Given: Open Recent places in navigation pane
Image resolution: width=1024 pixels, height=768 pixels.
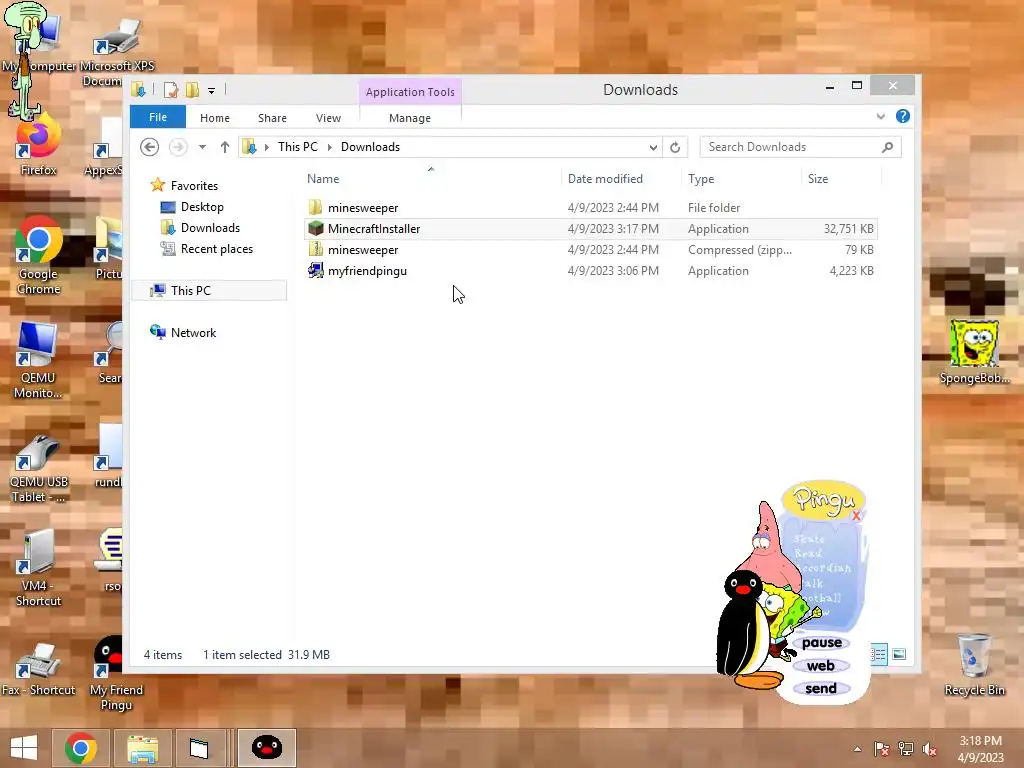Looking at the screenshot, I should pos(217,249).
